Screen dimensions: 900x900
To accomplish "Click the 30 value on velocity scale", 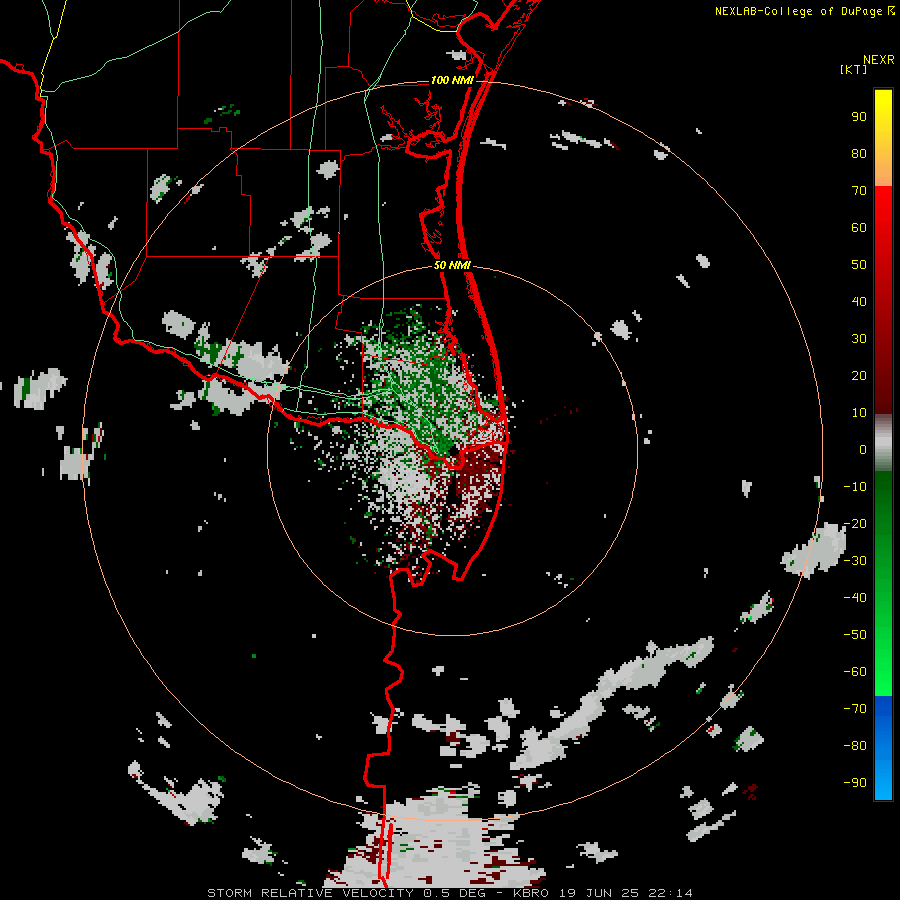I will 859,339.
